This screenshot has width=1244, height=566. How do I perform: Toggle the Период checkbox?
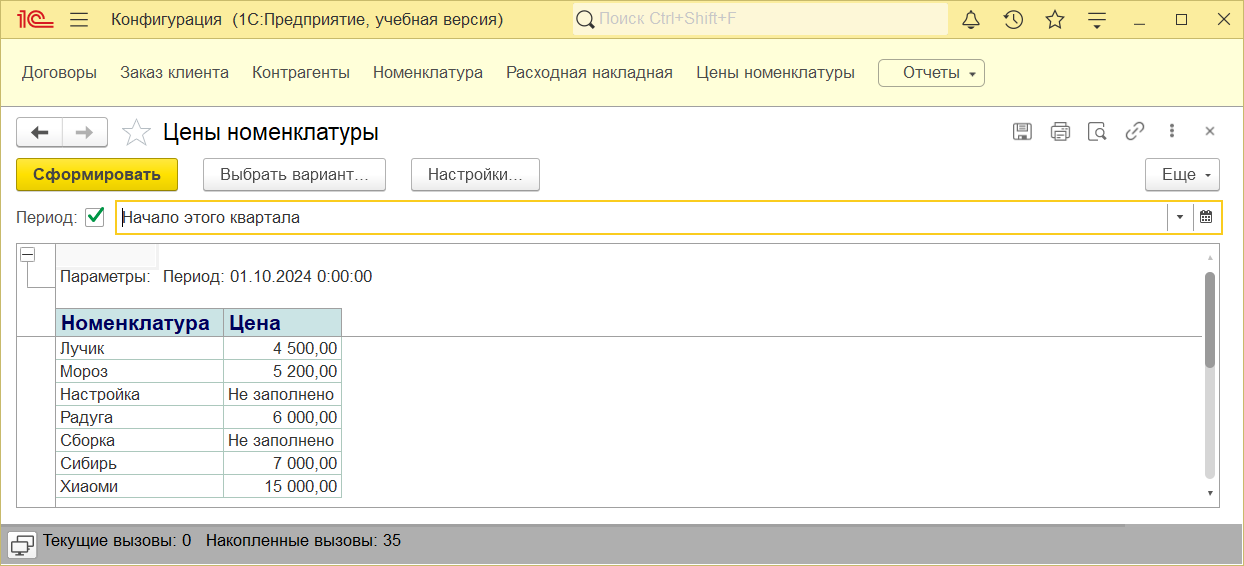coord(95,217)
